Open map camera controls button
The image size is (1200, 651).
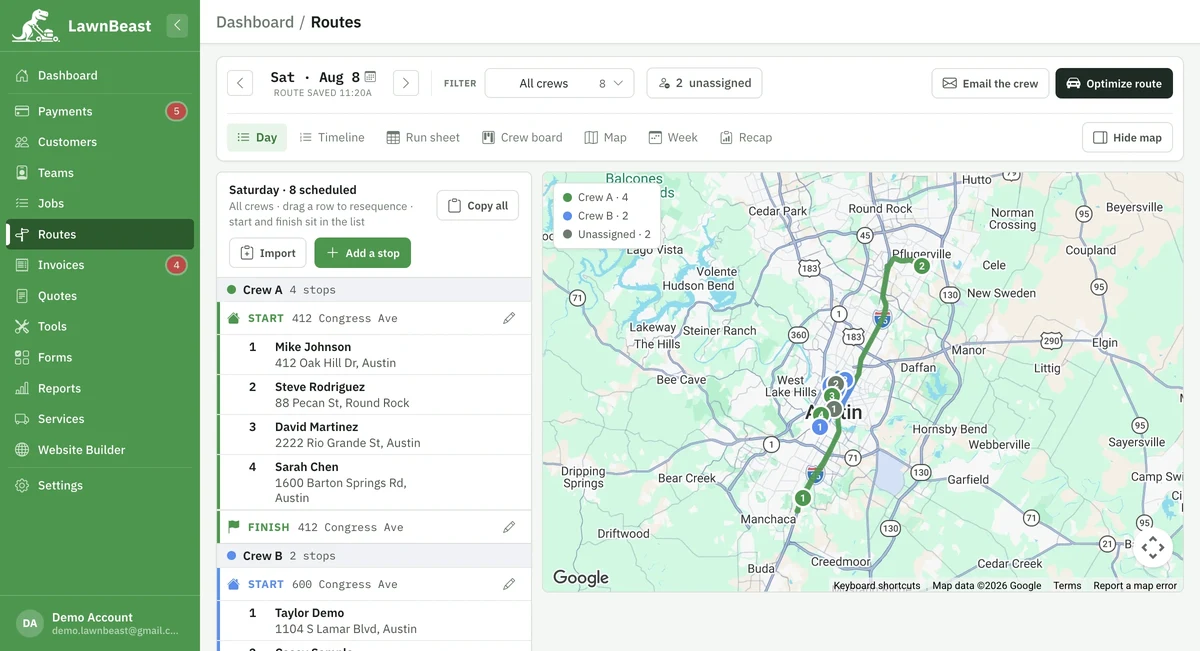1153,547
